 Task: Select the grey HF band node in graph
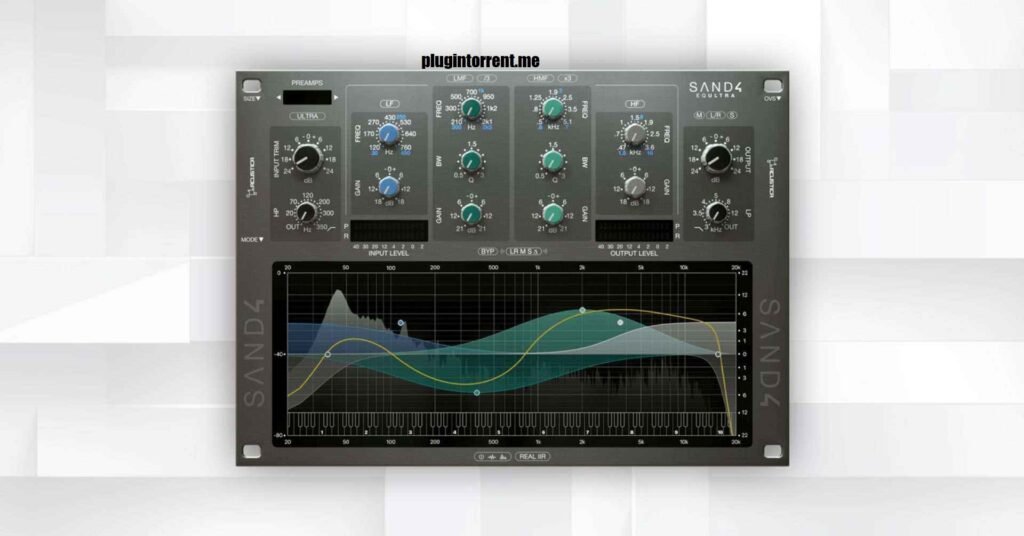coord(620,323)
